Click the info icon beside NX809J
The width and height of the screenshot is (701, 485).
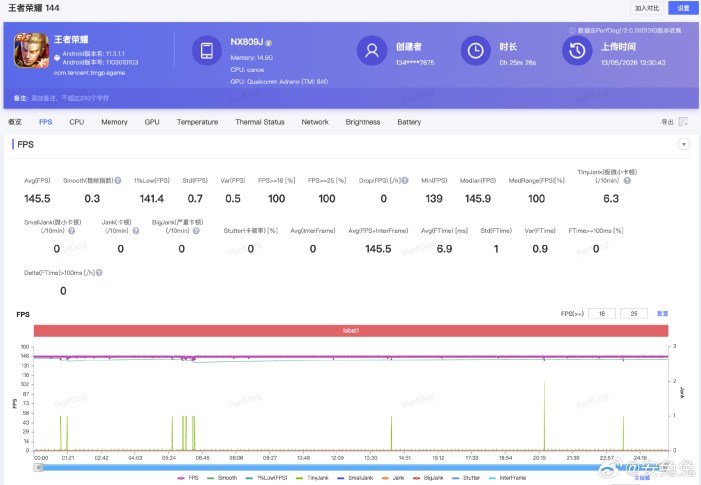269,43
